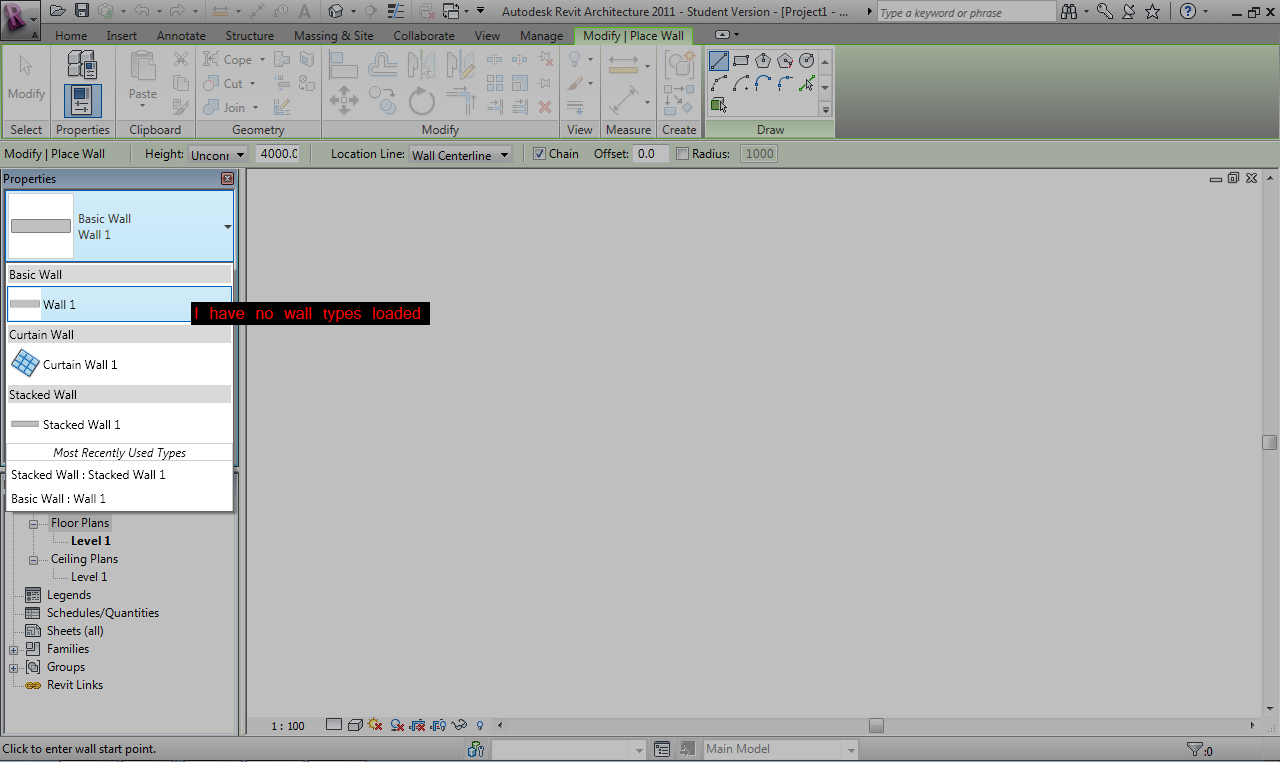Click the keyword search input box
The width and height of the screenshot is (1280, 762).
[966, 12]
